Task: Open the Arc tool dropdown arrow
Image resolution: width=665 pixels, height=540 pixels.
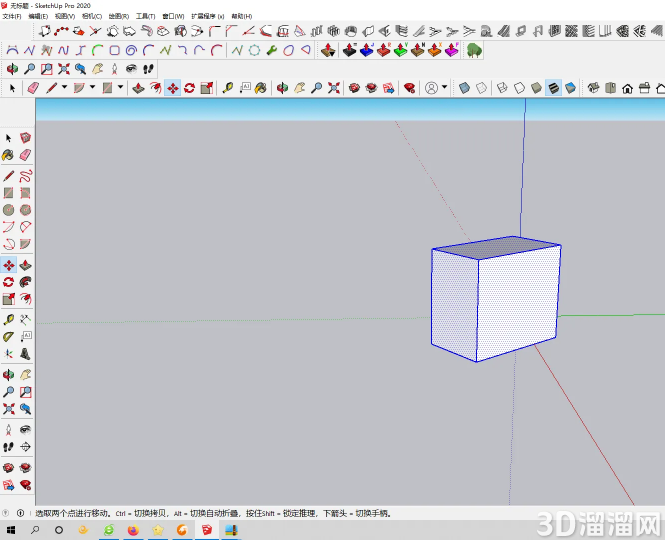Action: [92, 87]
